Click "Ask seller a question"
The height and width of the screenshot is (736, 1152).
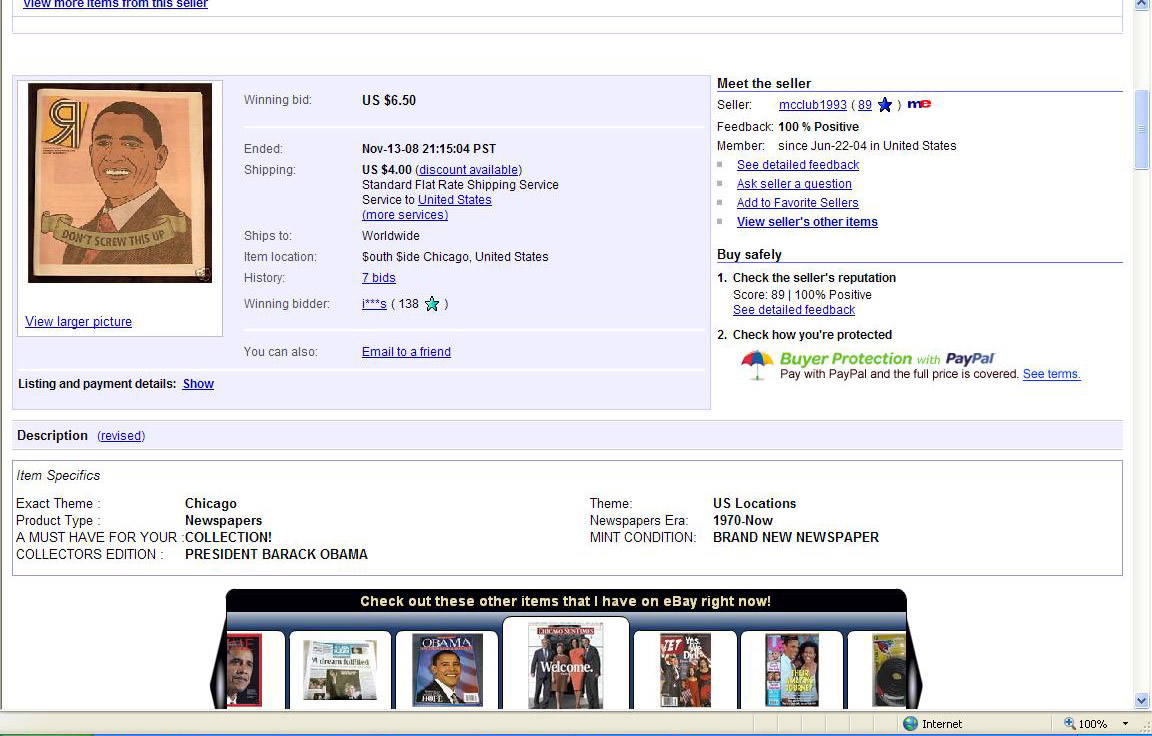(x=794, y=184)
